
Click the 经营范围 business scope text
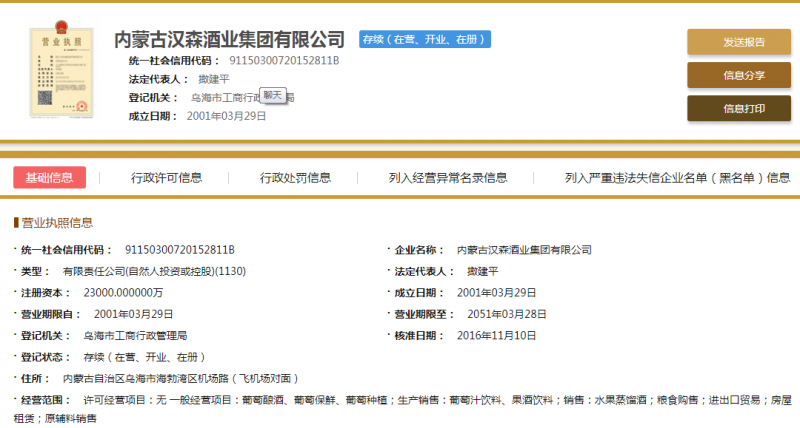coord(403,409)
